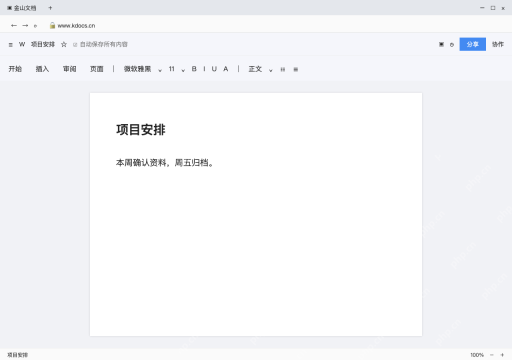
Task: Click the W document type icon
Action: point(22,44)
